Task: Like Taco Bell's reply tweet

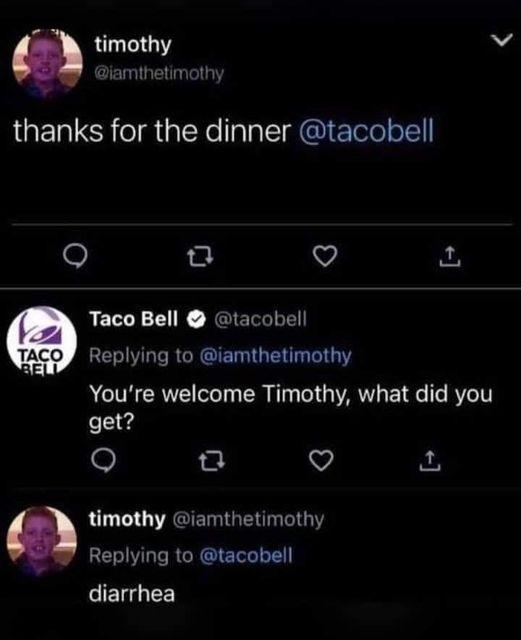Action: (x=321, y=460)
